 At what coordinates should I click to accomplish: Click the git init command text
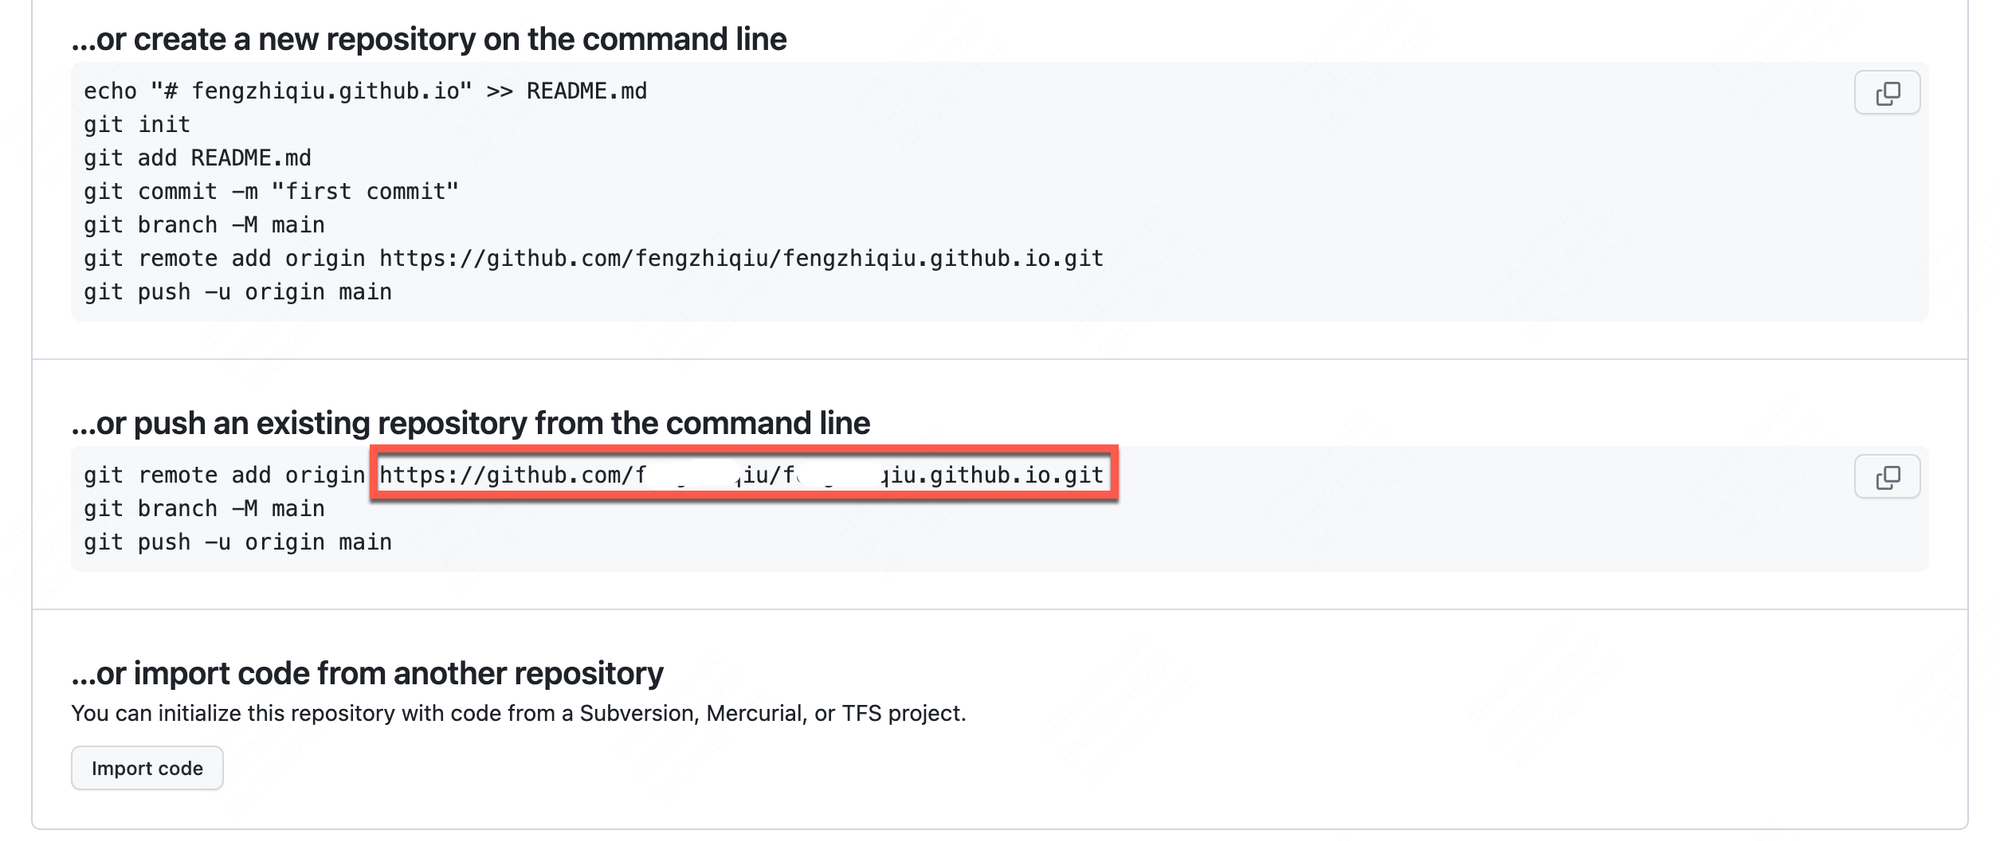(138, 124)
